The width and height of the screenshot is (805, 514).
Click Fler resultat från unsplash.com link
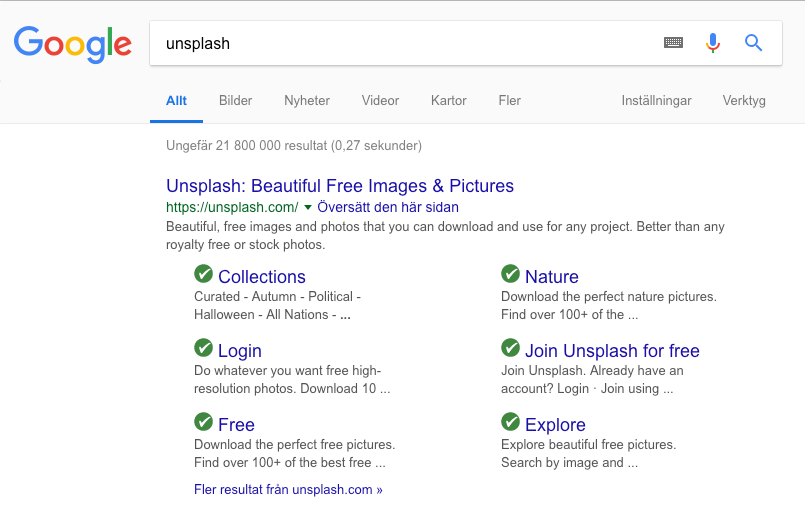(x=288, y=490)
